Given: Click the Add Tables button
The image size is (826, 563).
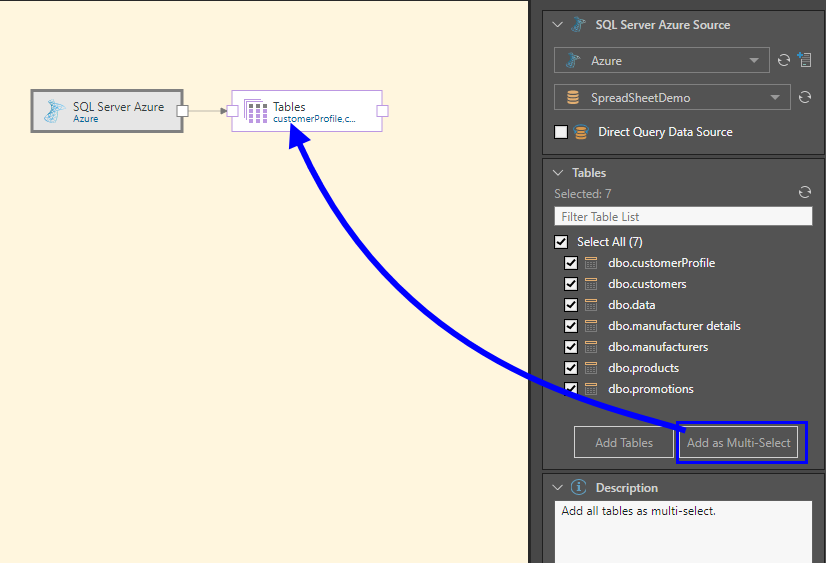Looking at the screenshot, I should click(624, 443).
